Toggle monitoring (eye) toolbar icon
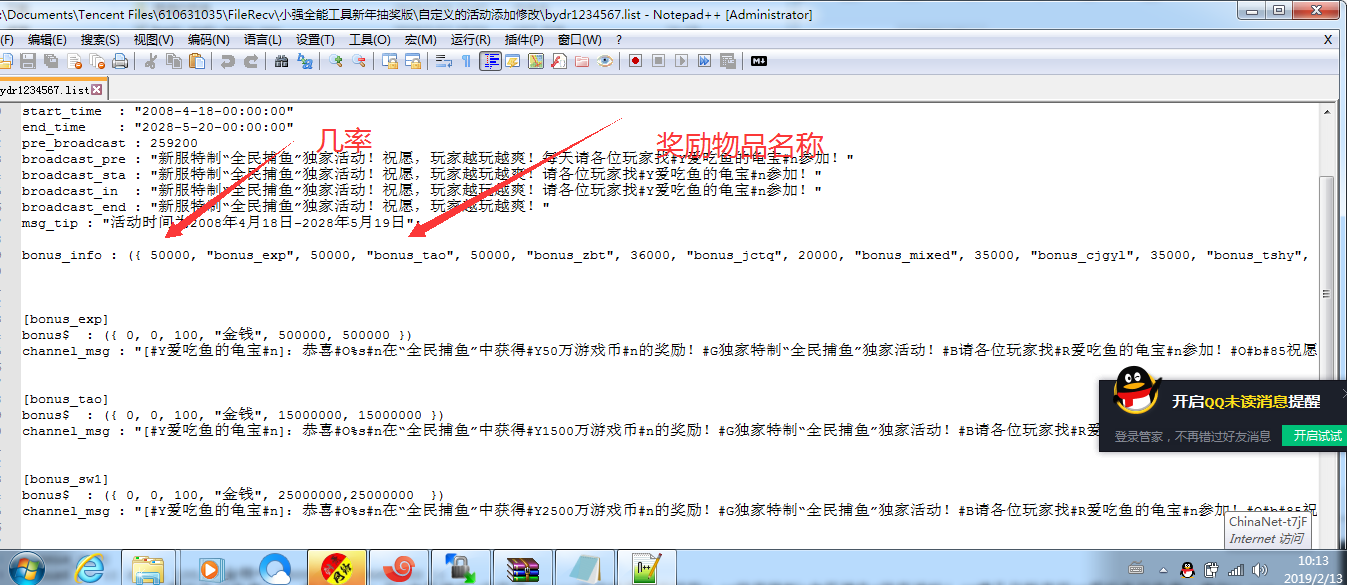The height and width of the screenshot is (585, 1347). click(605, 61)
